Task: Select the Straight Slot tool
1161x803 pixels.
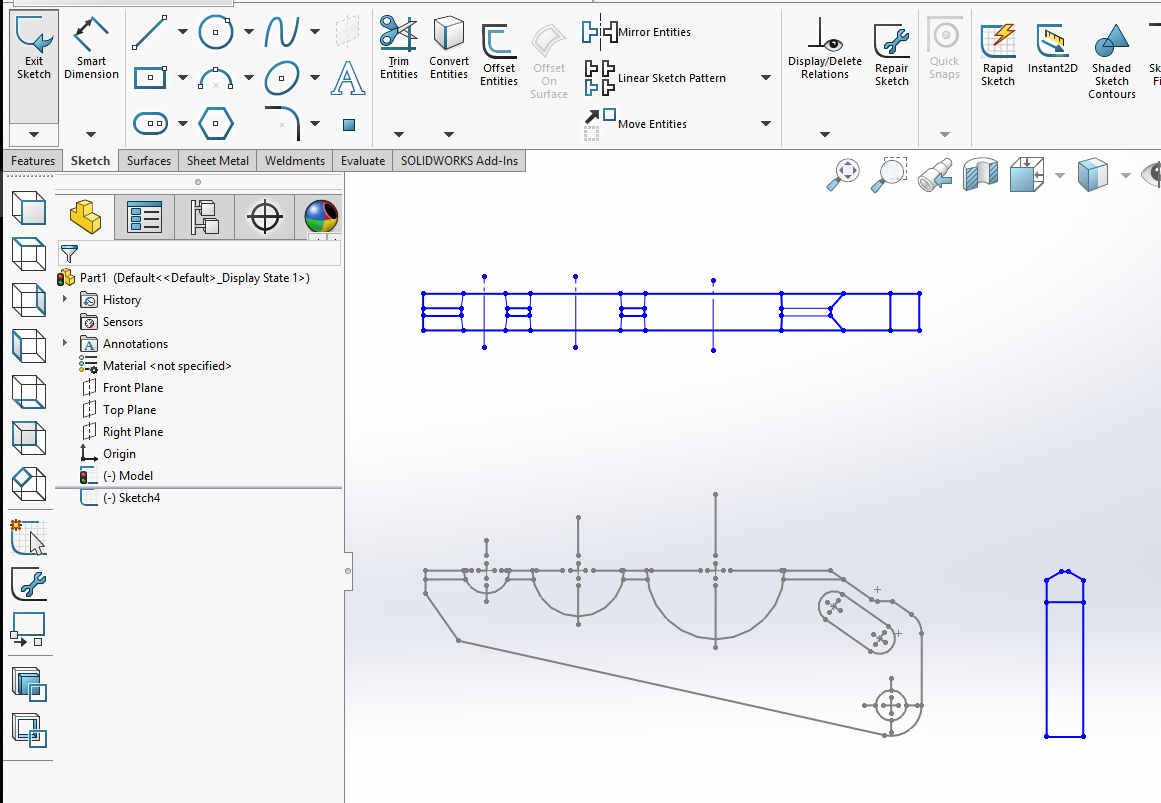Action: 150,124
